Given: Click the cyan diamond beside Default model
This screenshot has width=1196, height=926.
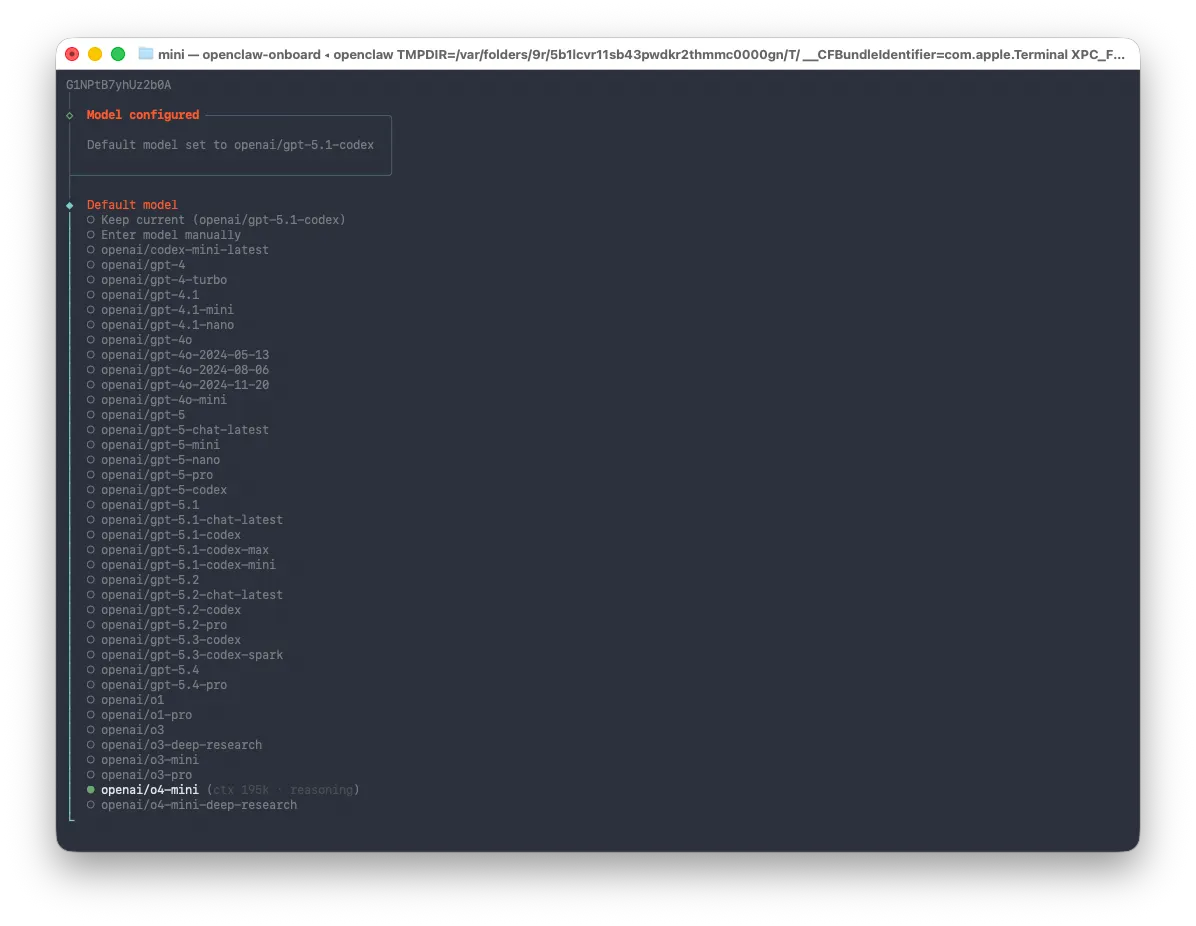Looking at the screenshot, I should (70, 205).
